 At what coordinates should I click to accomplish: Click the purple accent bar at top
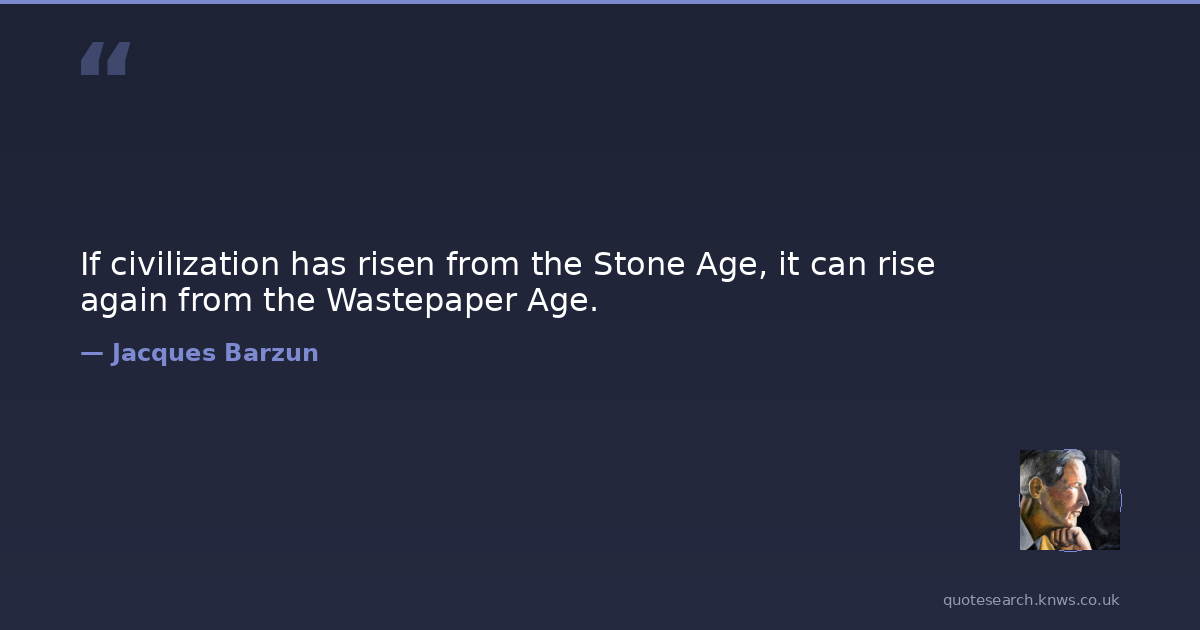tap(600, 2)
